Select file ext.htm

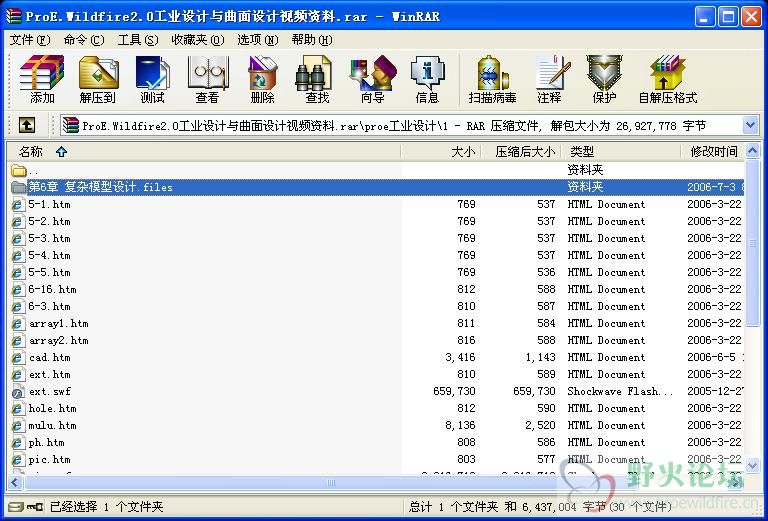pos(49,375)
